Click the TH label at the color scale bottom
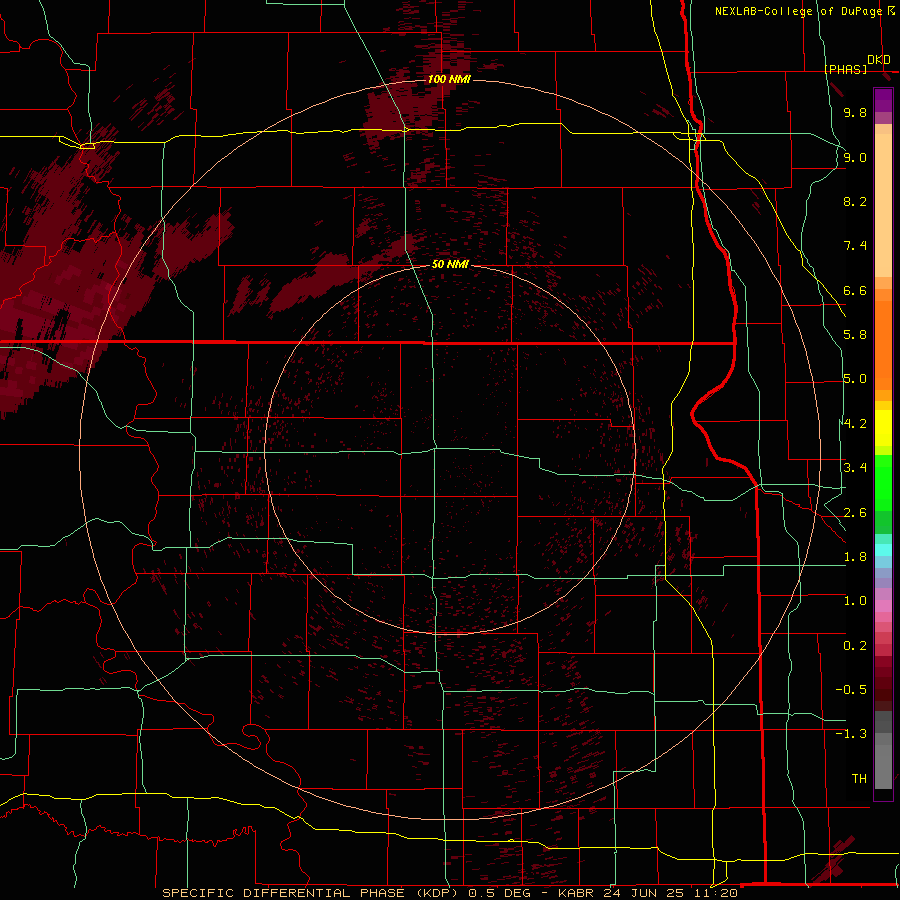Image resolution: width=900 pixels, height=900 pixels. click(859, 779)
